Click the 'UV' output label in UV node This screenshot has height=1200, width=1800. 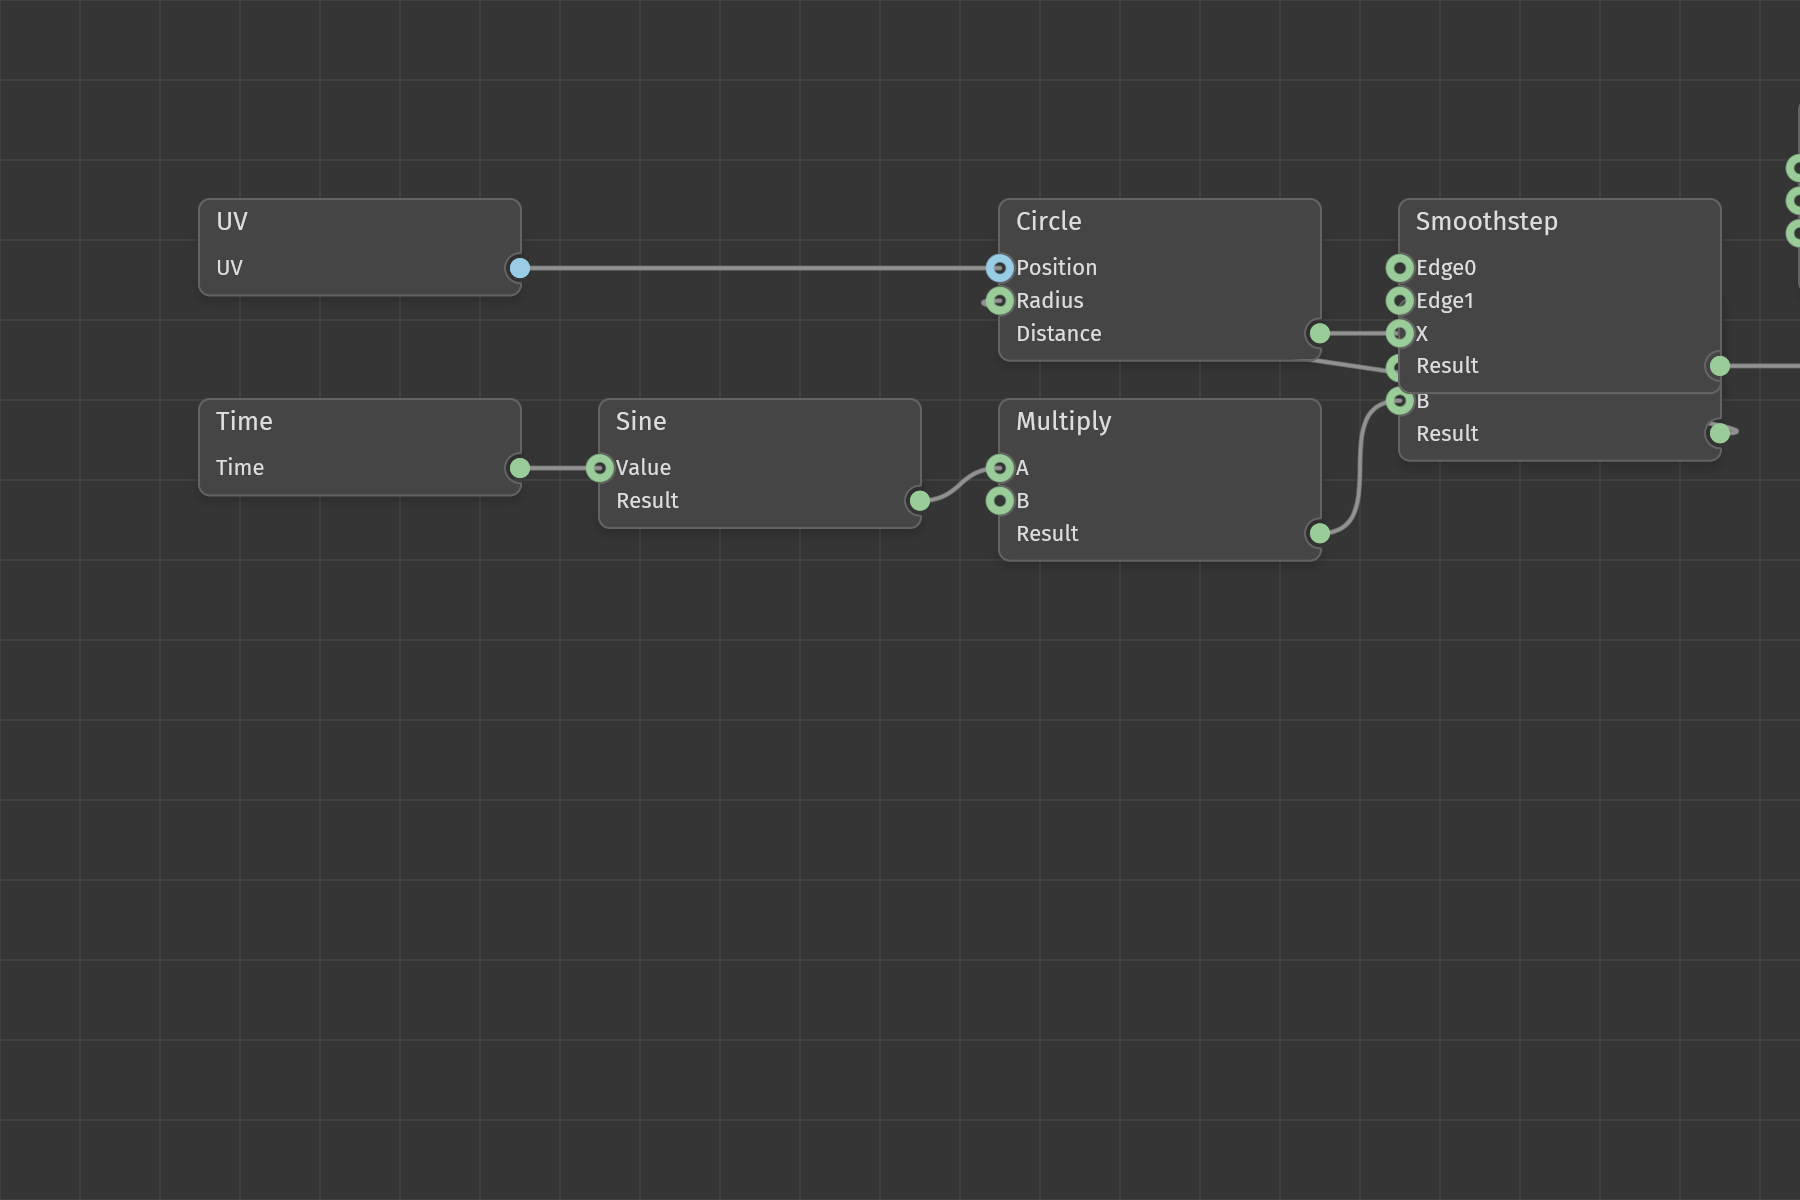[x=229, y=268]
